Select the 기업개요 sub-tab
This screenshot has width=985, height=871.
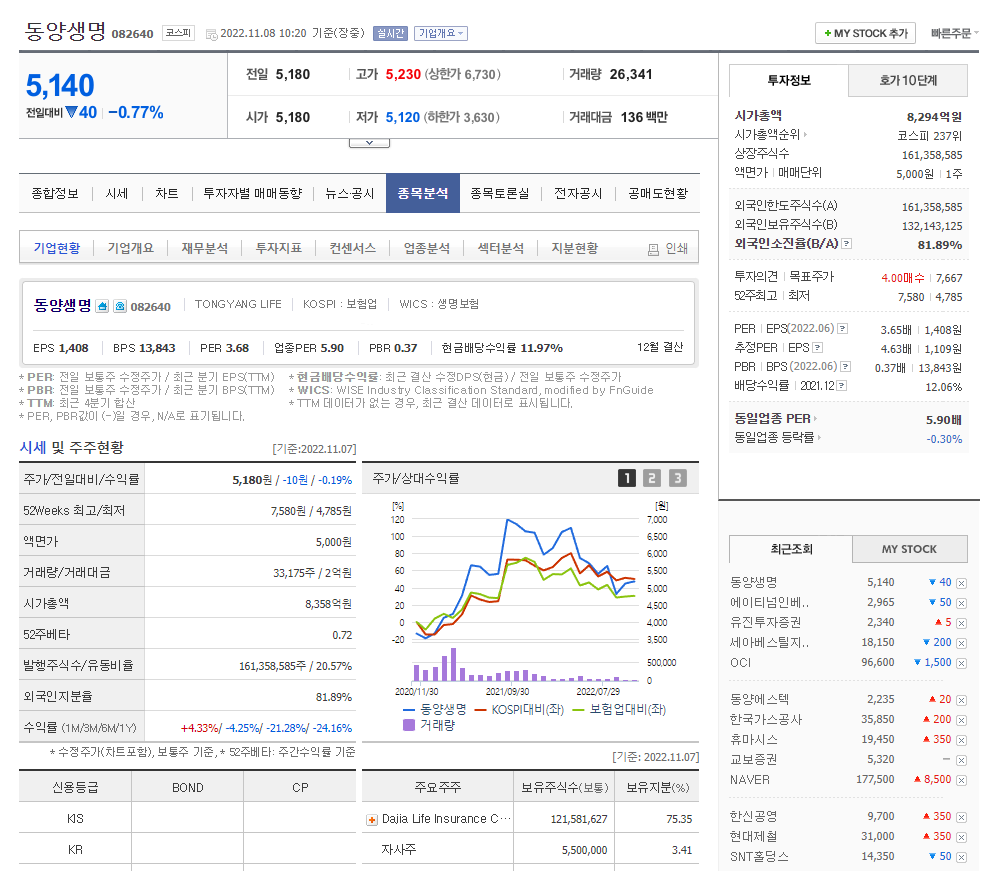(131, 248)
